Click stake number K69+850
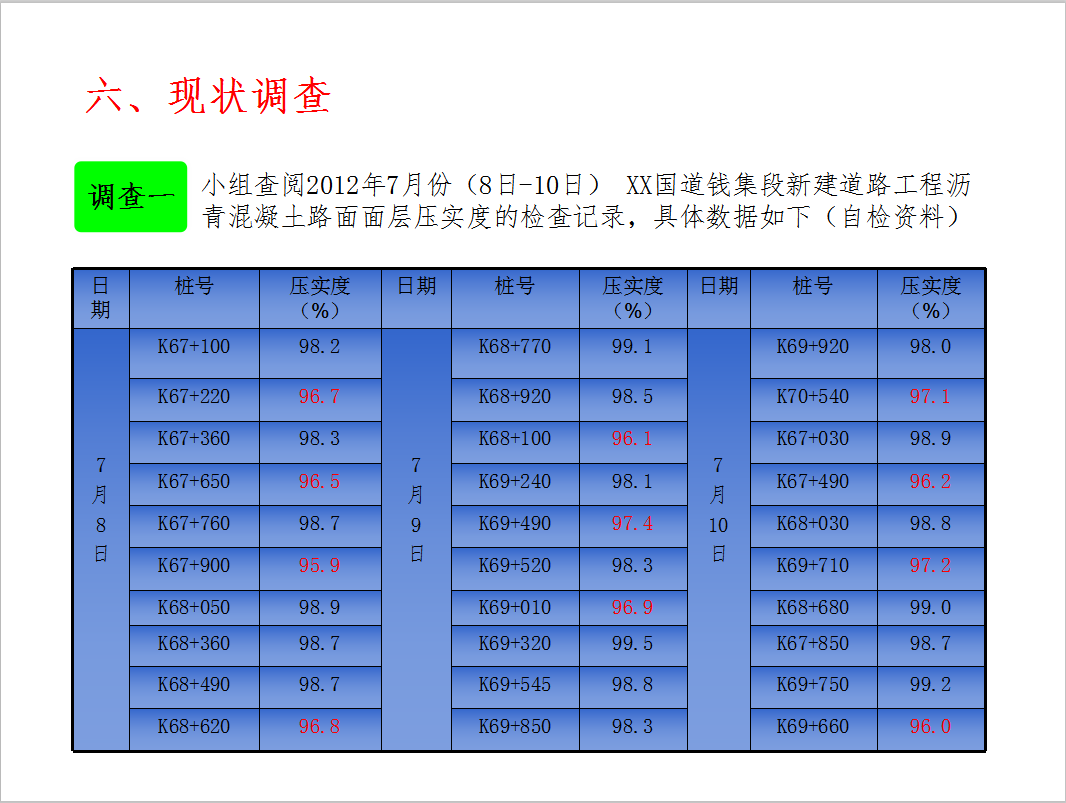 [515, 727]
